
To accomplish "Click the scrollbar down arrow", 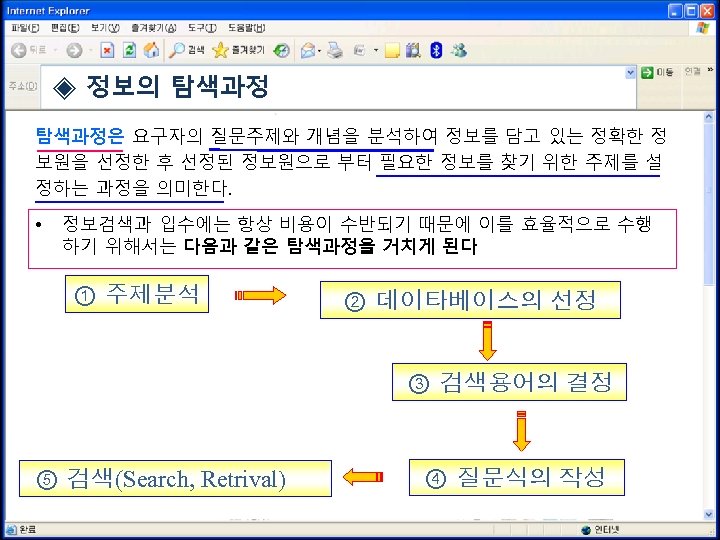I will (x=709, y=515).
